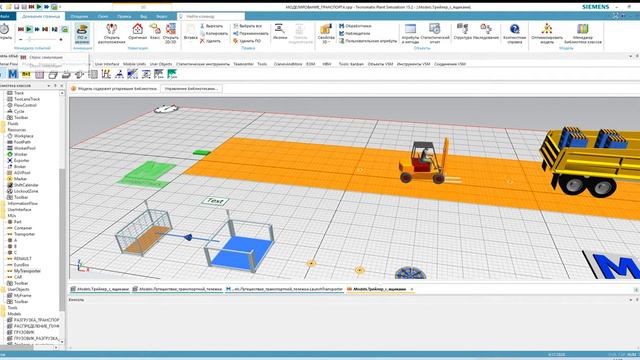Click the fast-forward simulation icon in the ribbon

(37, 29)
